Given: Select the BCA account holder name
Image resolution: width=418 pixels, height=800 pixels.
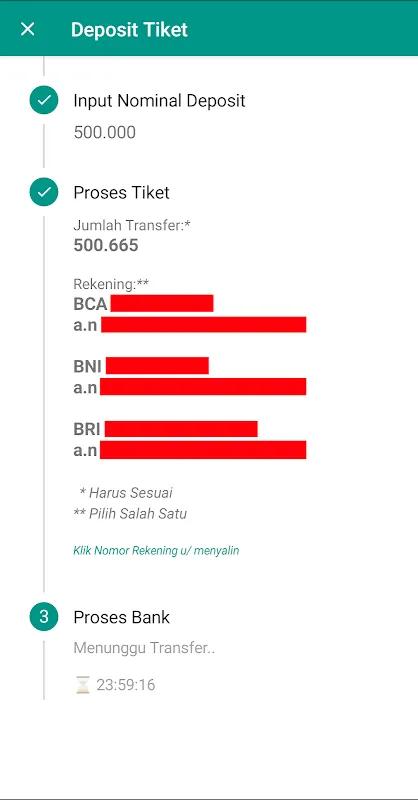Looking at the screenshot, I should tap(204, 324).
